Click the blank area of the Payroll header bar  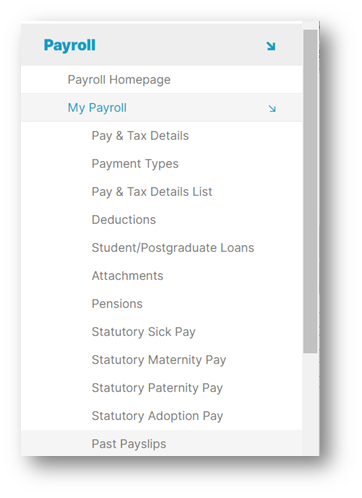180,45
